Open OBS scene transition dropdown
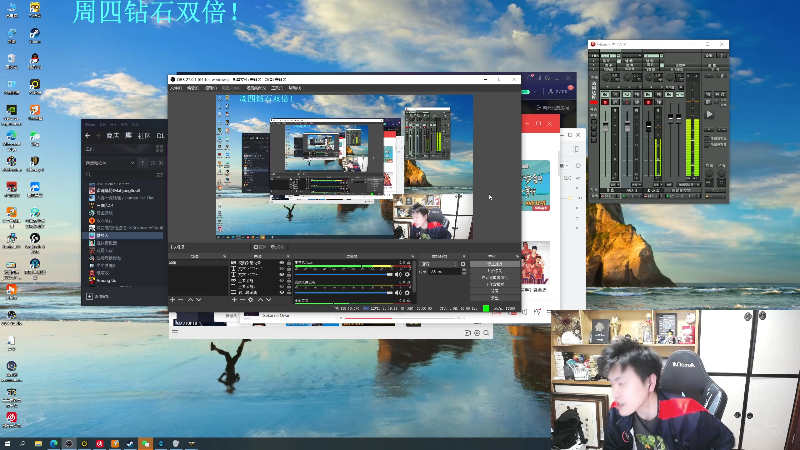Screen dimensions: 800x450 click(439, 264)
